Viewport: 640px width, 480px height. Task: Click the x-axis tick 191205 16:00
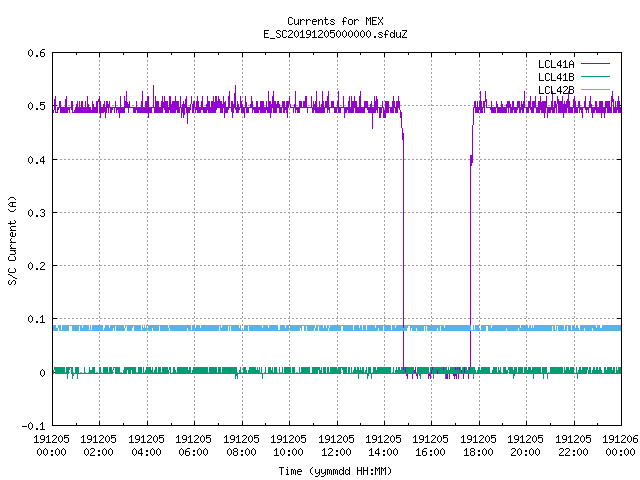click(x=431, y=445)
